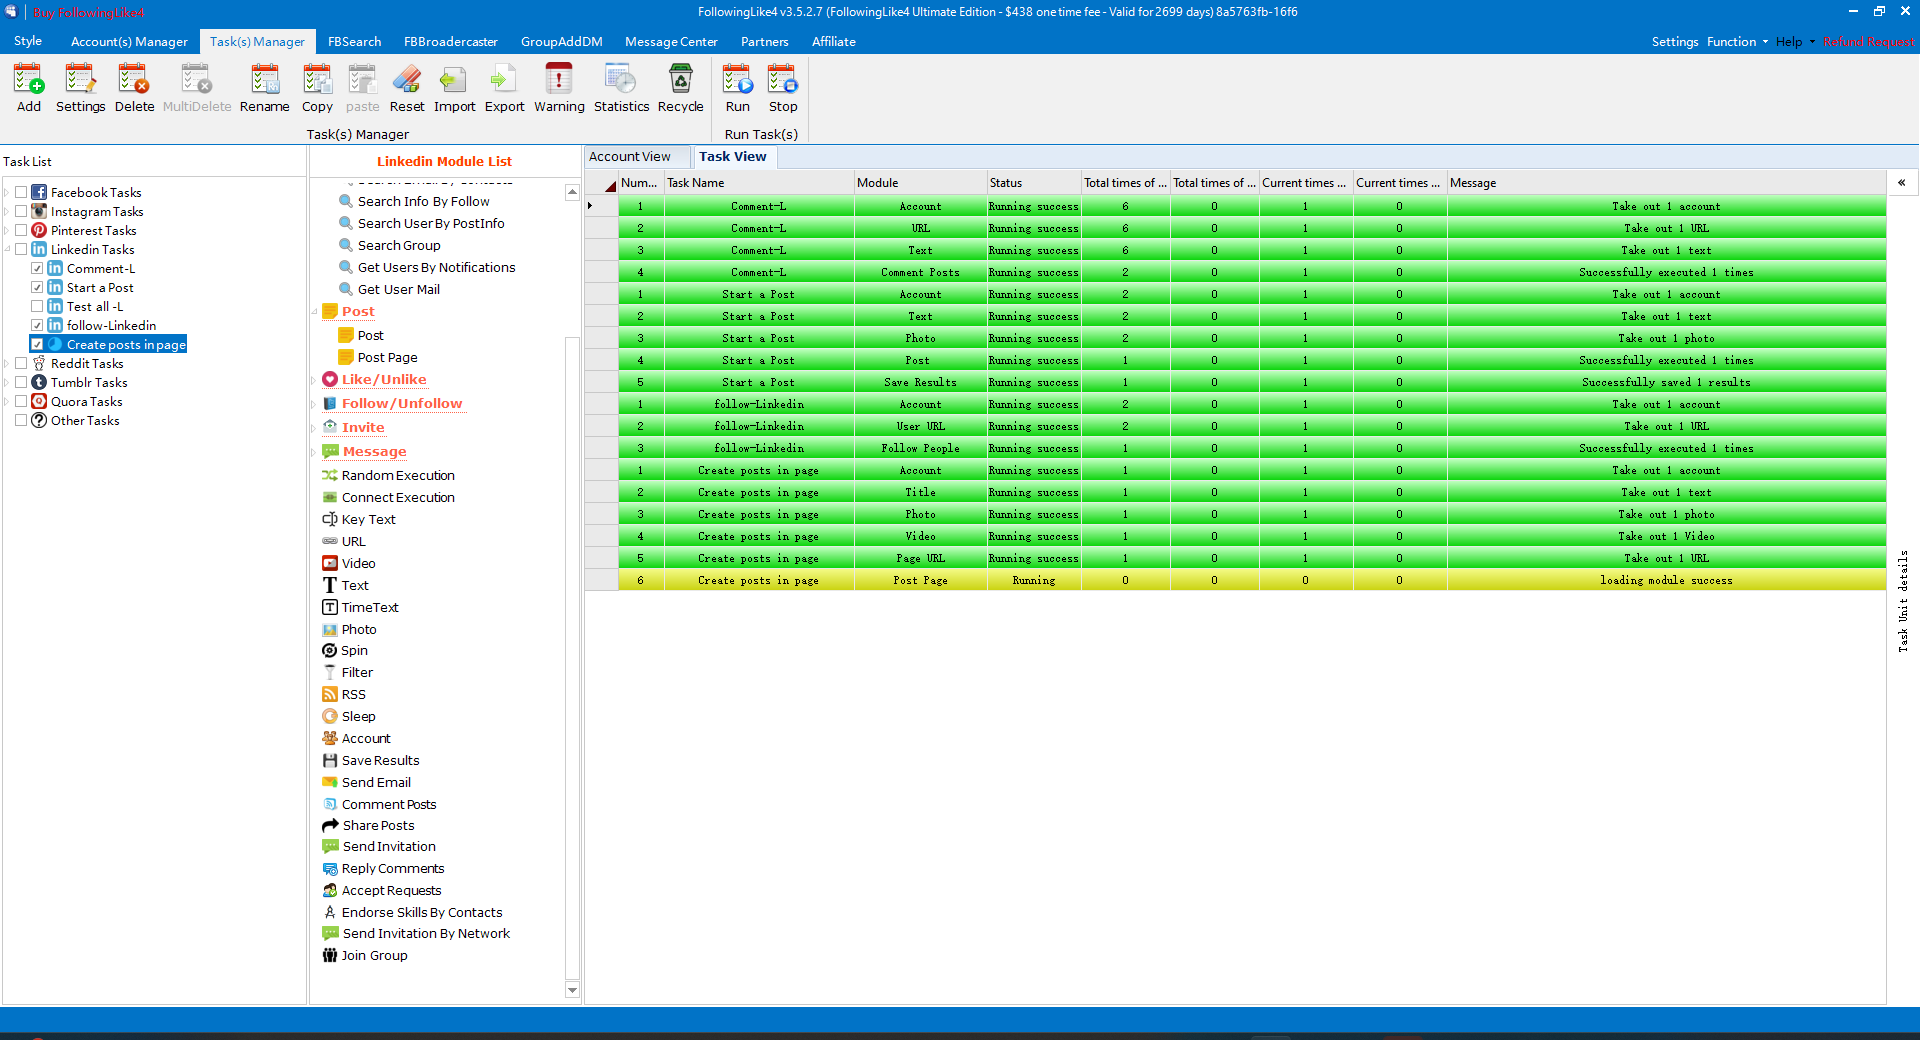
Task: Expand the Like/Unlike module group
Action: point(314,380)
